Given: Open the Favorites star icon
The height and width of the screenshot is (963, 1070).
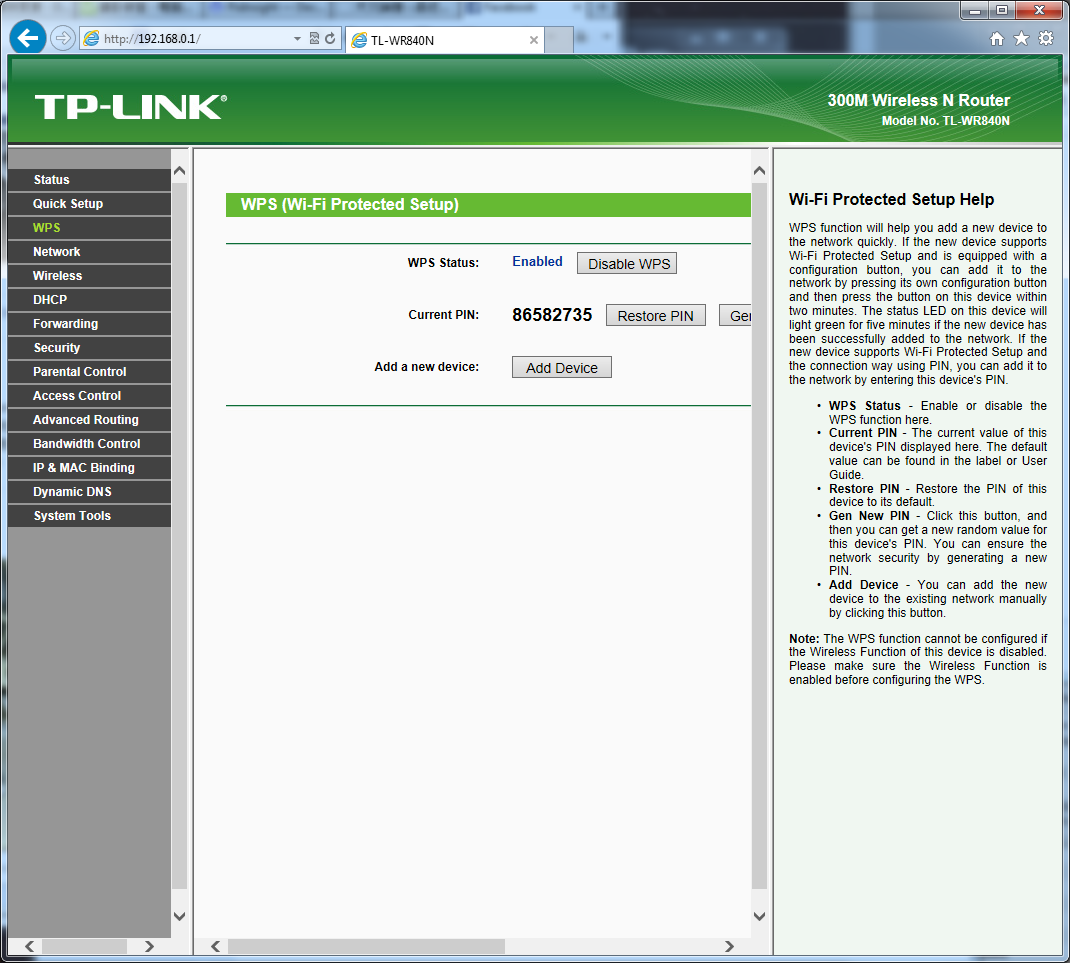Looking at the screenshot, I should tap(1021, 39).
